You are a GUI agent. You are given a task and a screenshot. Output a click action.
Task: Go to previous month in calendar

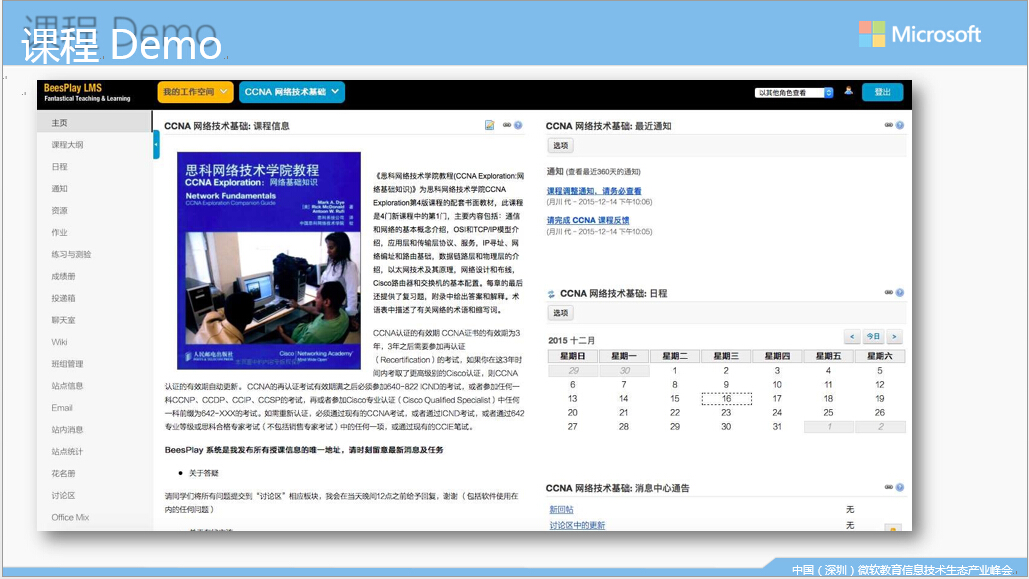point(852,337)
